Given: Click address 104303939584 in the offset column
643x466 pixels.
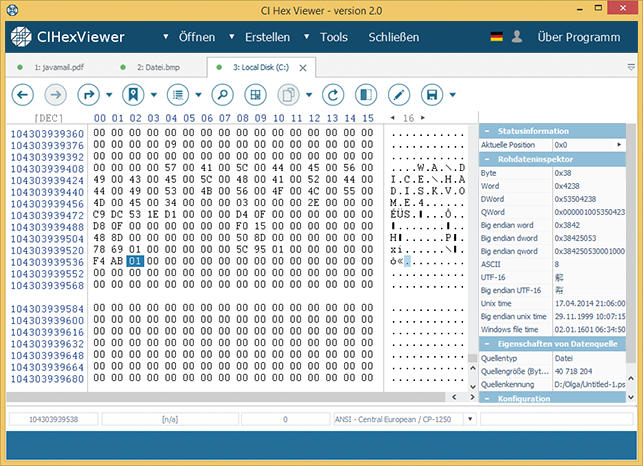Looking at the screenshot, I should pyautogui.click(x=47, y=309).
